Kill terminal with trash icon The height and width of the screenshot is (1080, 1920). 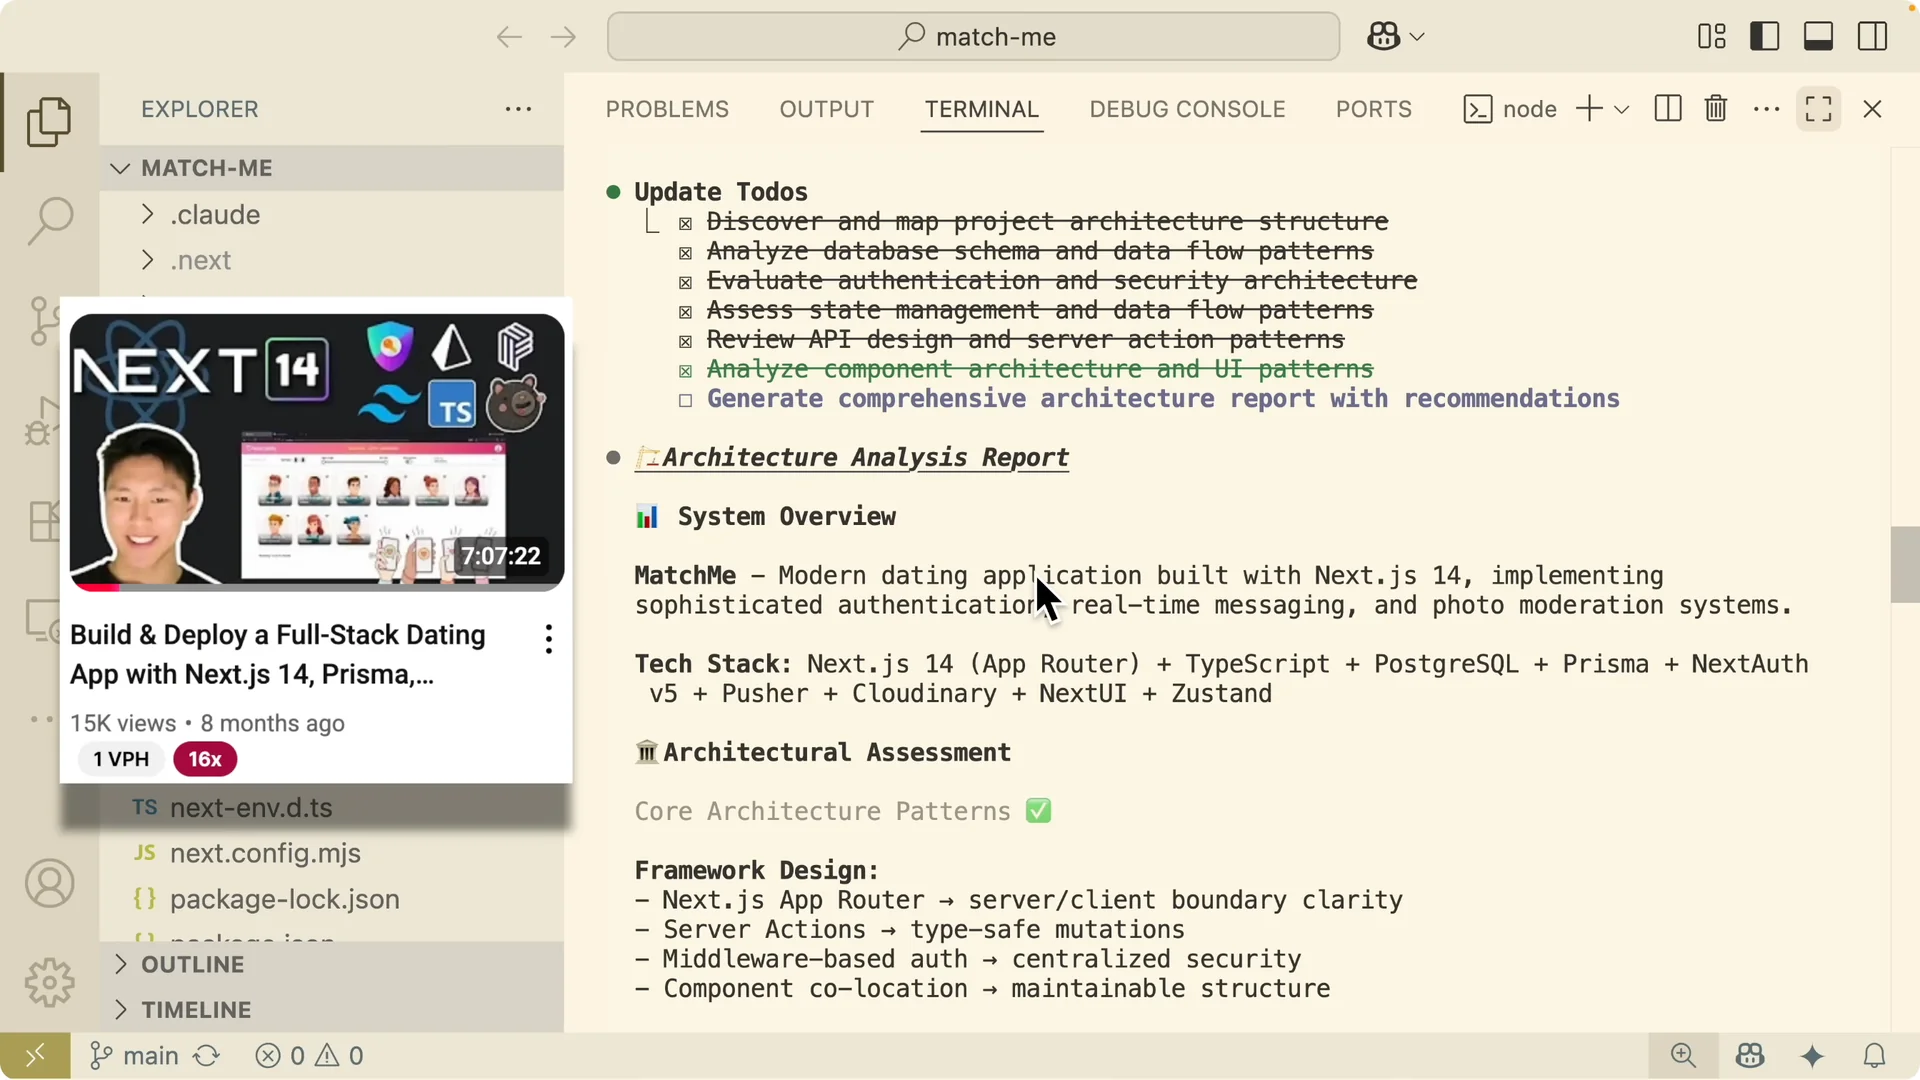point(1716,109)
